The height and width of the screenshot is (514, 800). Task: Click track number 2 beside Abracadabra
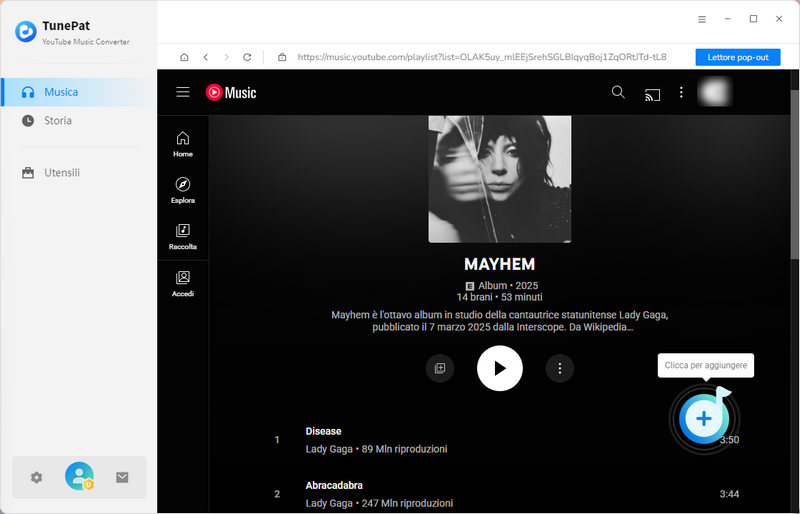point(277,494)
